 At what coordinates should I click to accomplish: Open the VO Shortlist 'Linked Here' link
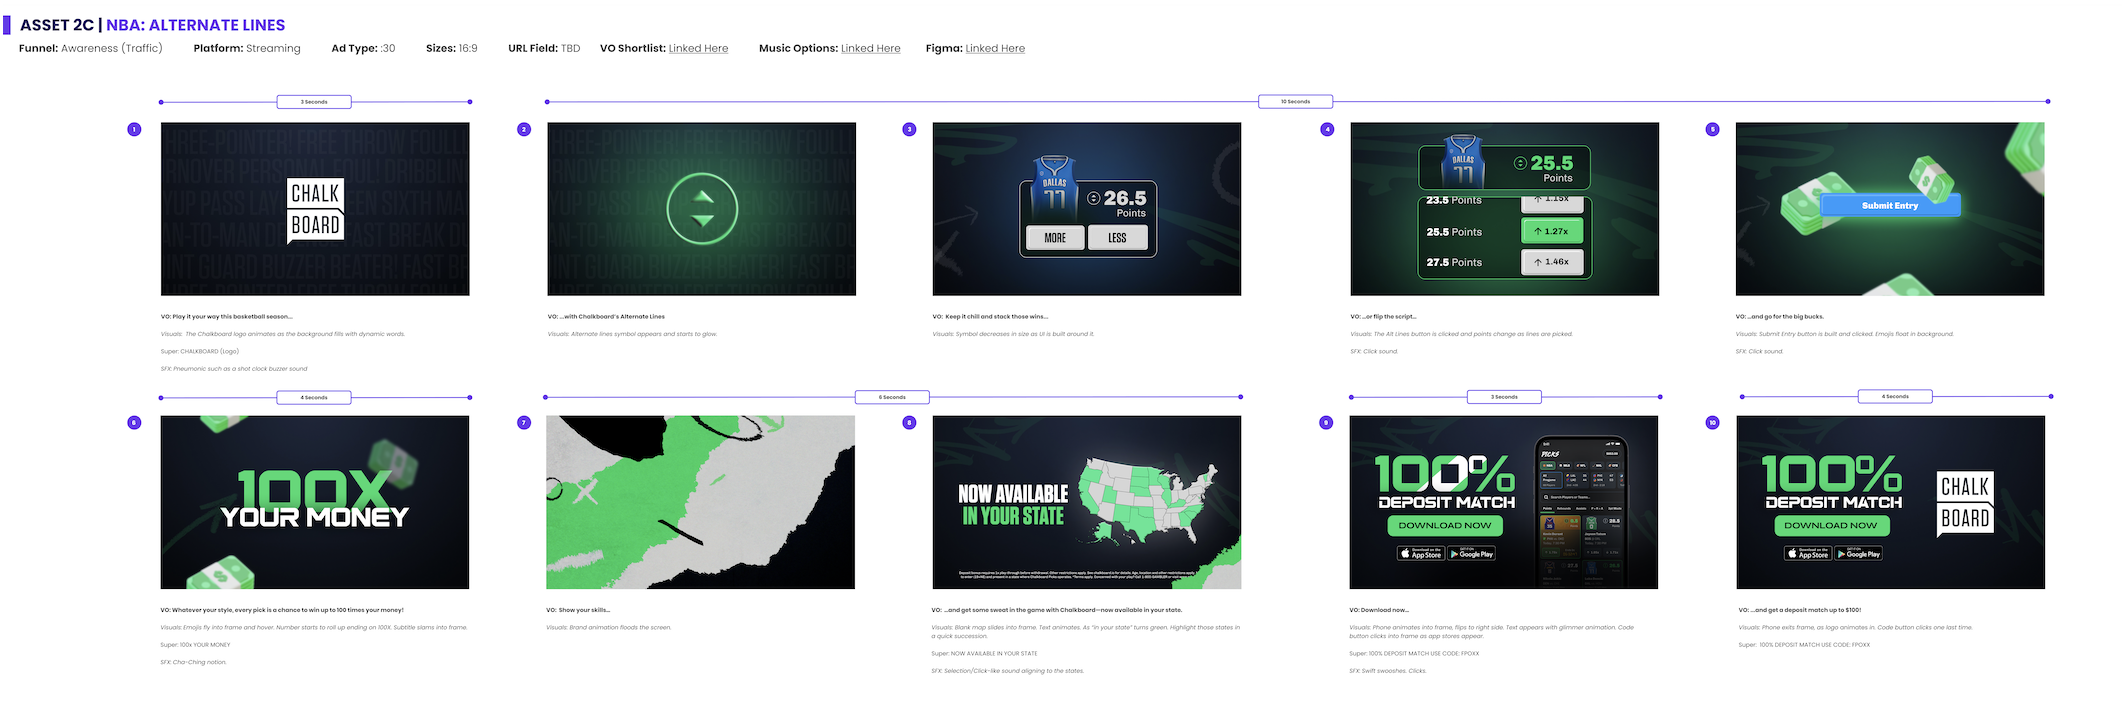[x=698, y=48]
